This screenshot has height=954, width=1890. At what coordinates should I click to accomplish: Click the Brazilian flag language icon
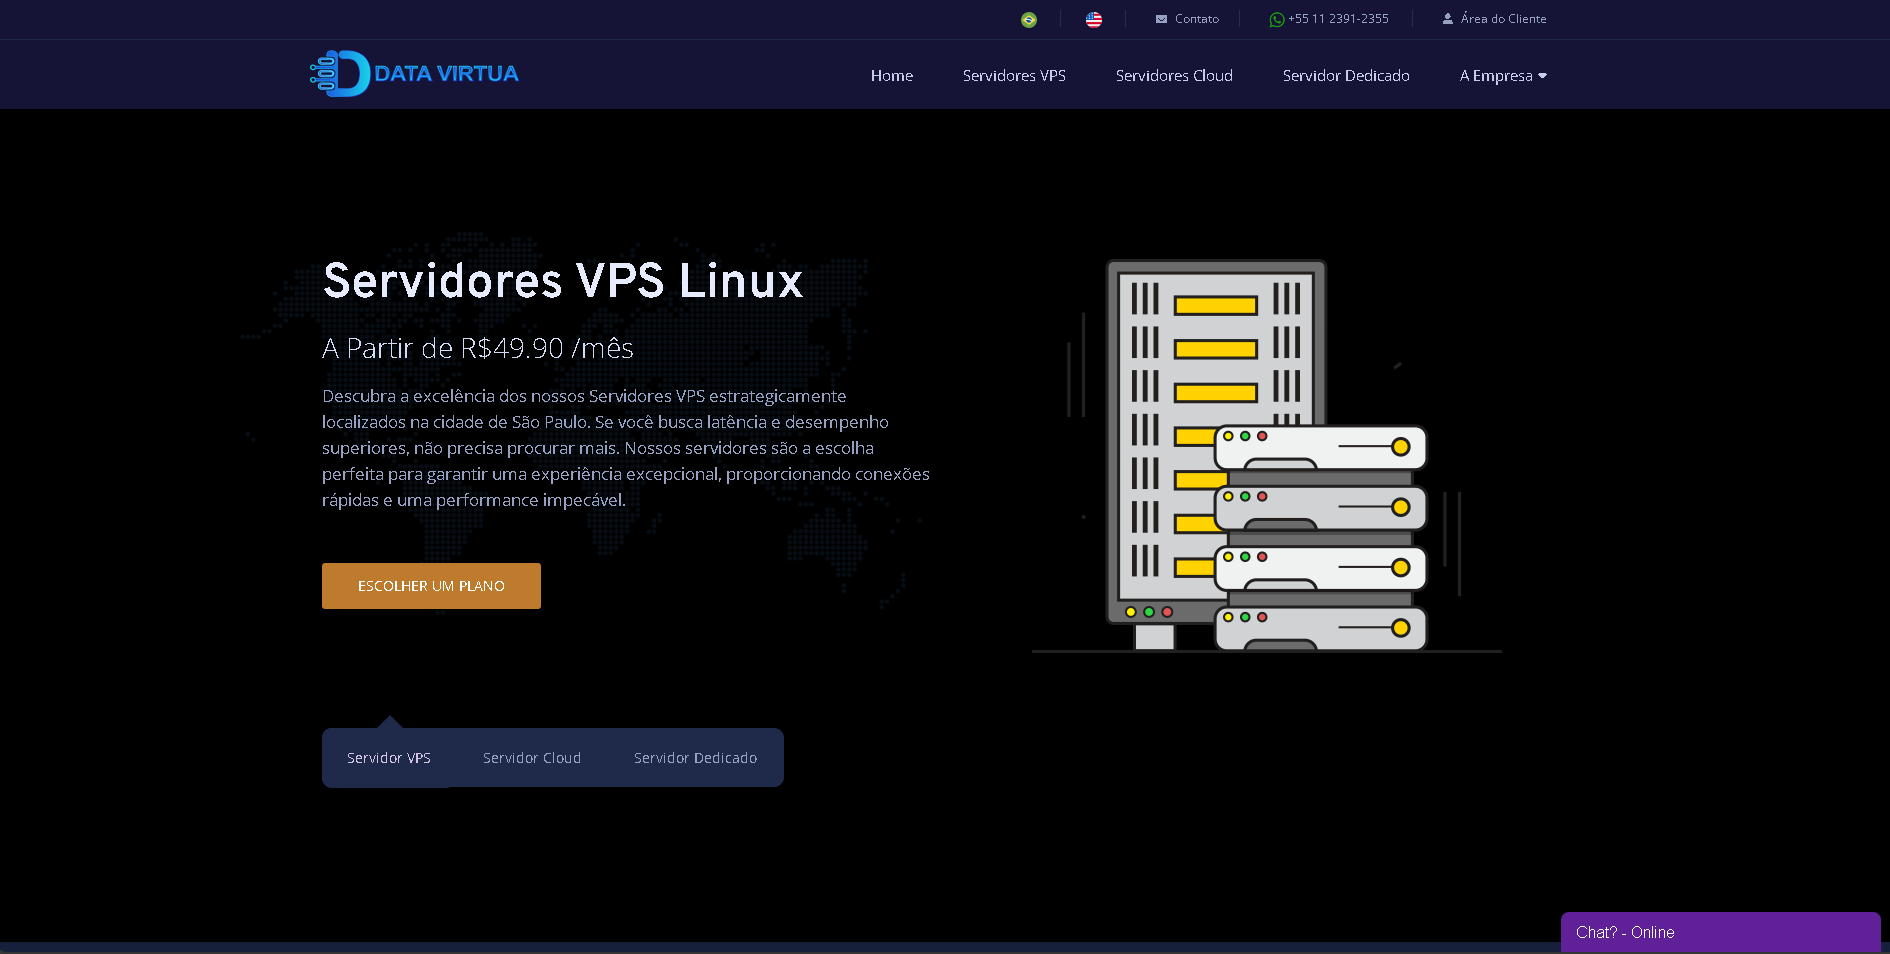coord(1028,20)
